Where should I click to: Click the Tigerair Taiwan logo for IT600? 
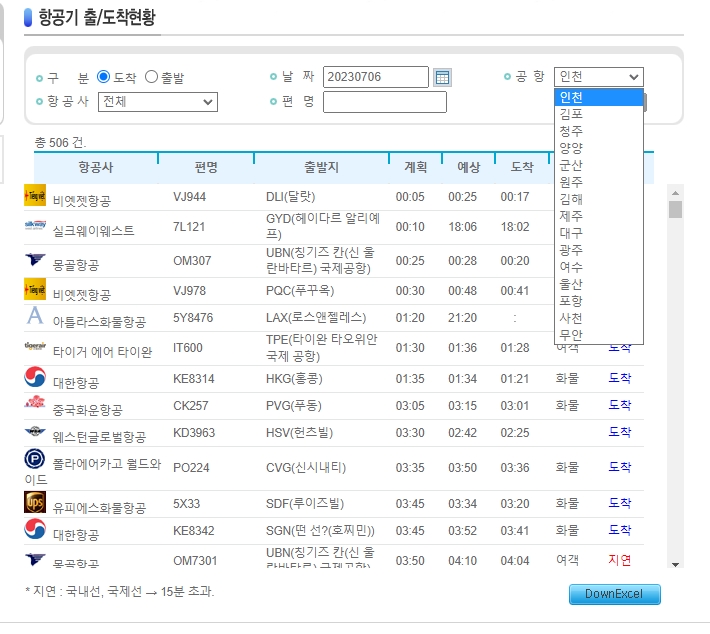[35, 346]
